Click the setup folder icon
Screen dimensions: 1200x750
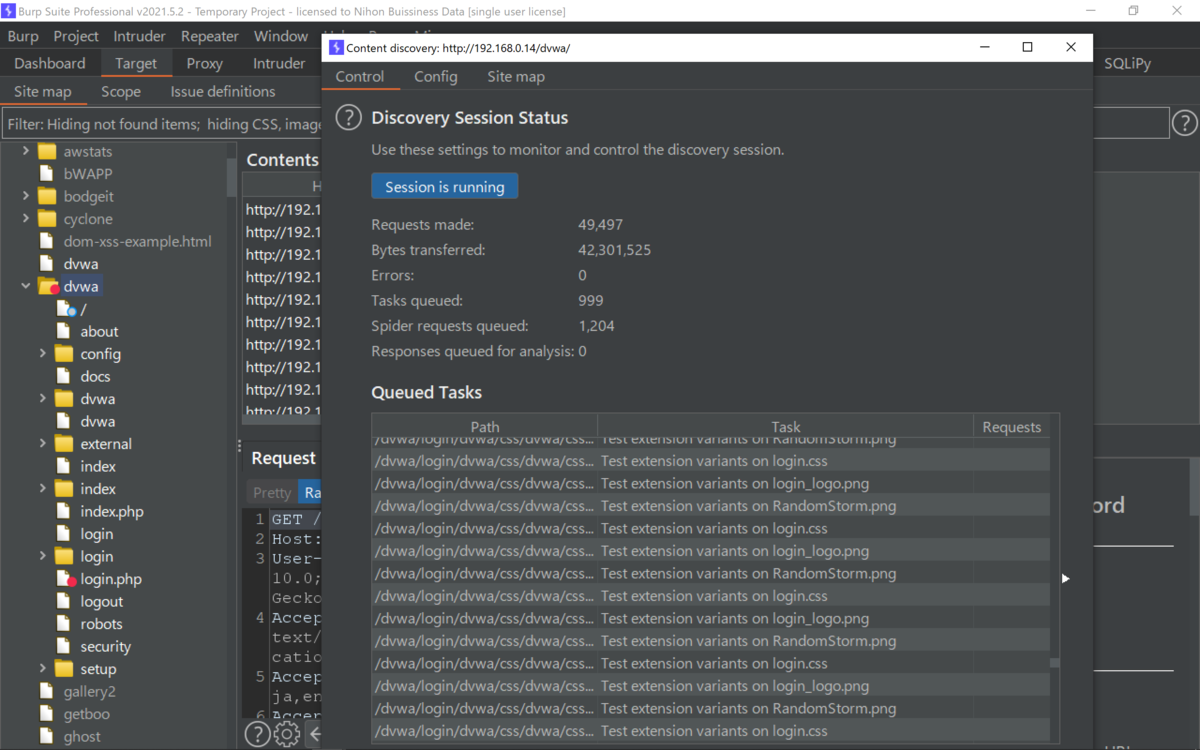coord(64,669)
